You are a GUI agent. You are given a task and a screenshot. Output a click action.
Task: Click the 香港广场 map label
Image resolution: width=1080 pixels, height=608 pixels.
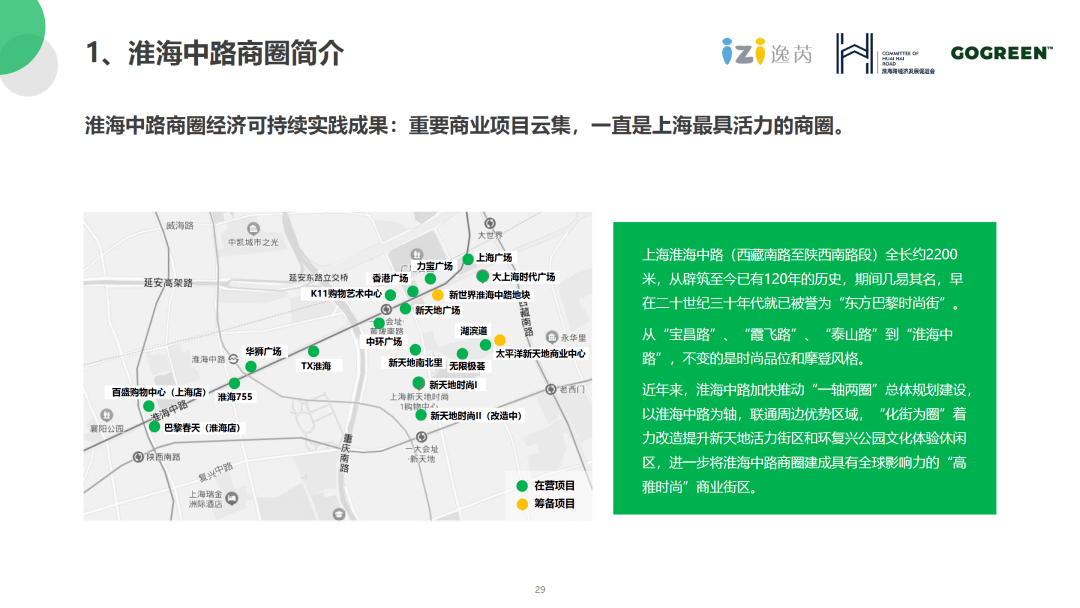pyautogui.click(x=390, y=278)
